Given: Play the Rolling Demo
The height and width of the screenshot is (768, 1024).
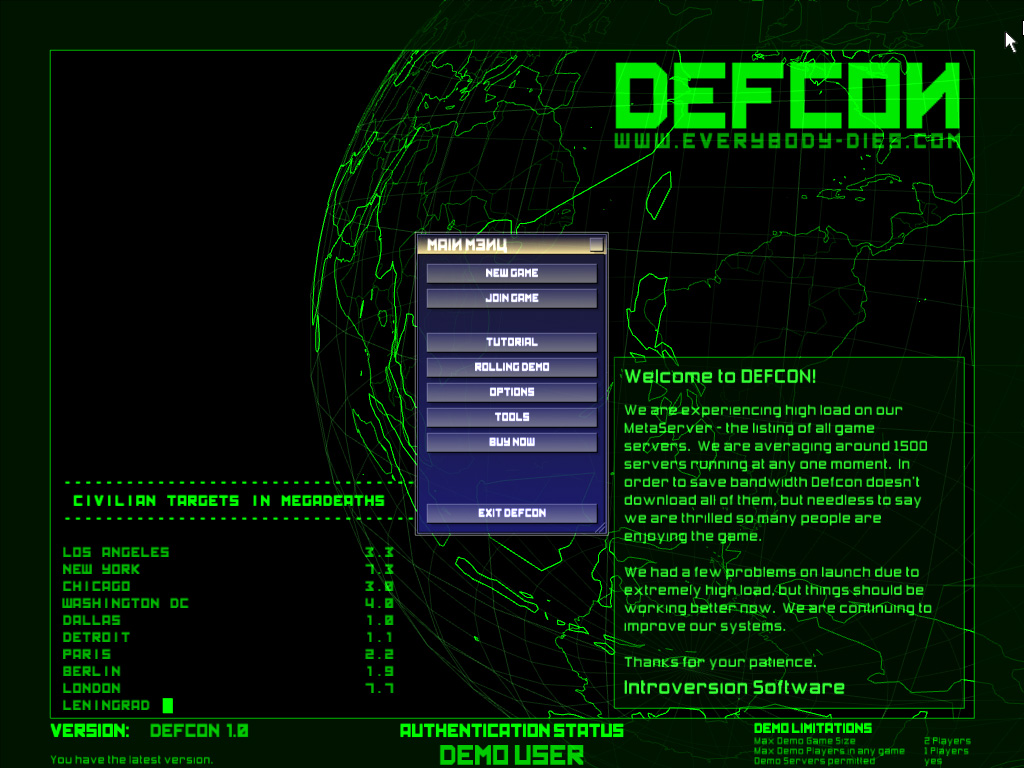Looking at the screenshot, I should pyautogui.click(x=511, y=367).
